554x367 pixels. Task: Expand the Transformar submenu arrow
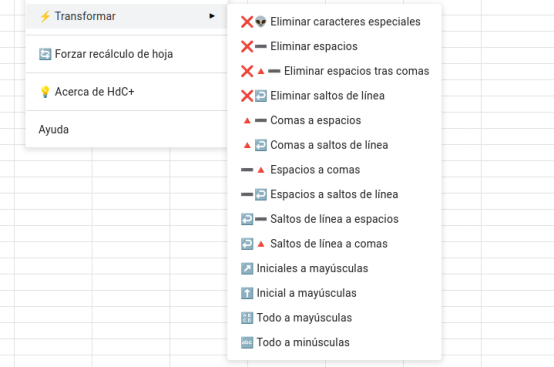pyautogui.click(x=212, y=16)
